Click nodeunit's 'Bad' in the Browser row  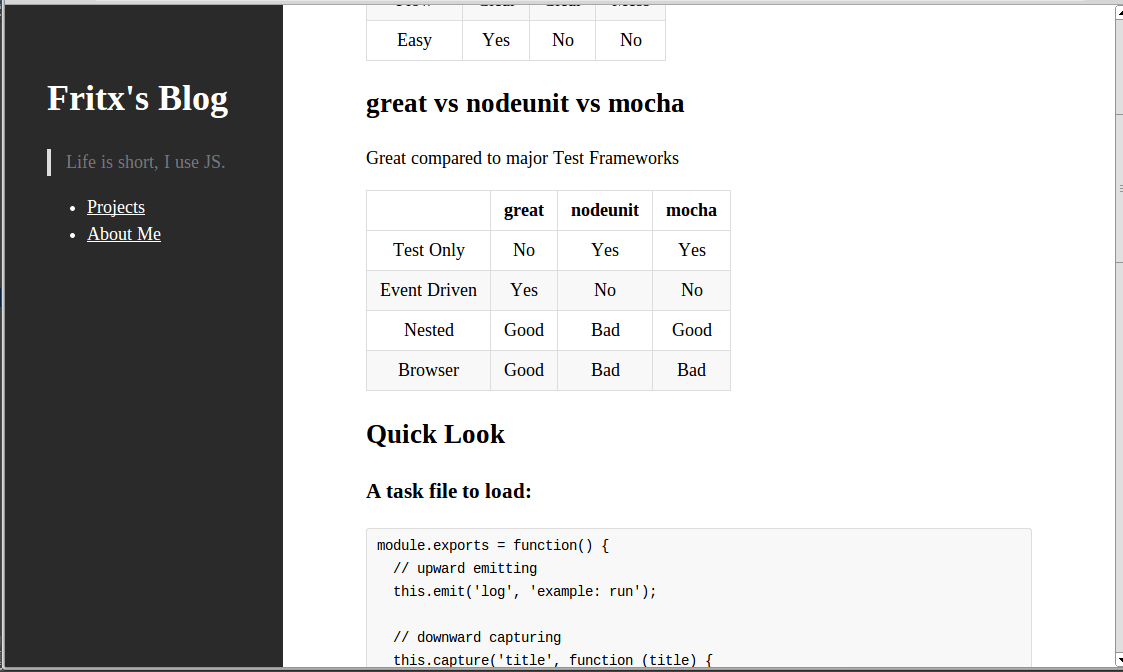pyautogui.click(x=604, y=370)
